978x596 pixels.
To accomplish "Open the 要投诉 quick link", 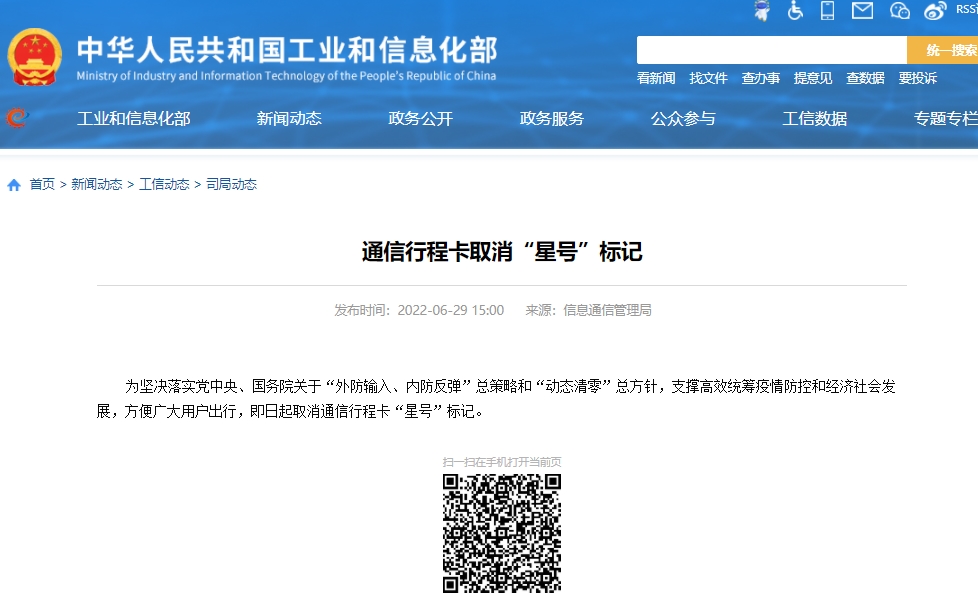I will coord(917,78).
